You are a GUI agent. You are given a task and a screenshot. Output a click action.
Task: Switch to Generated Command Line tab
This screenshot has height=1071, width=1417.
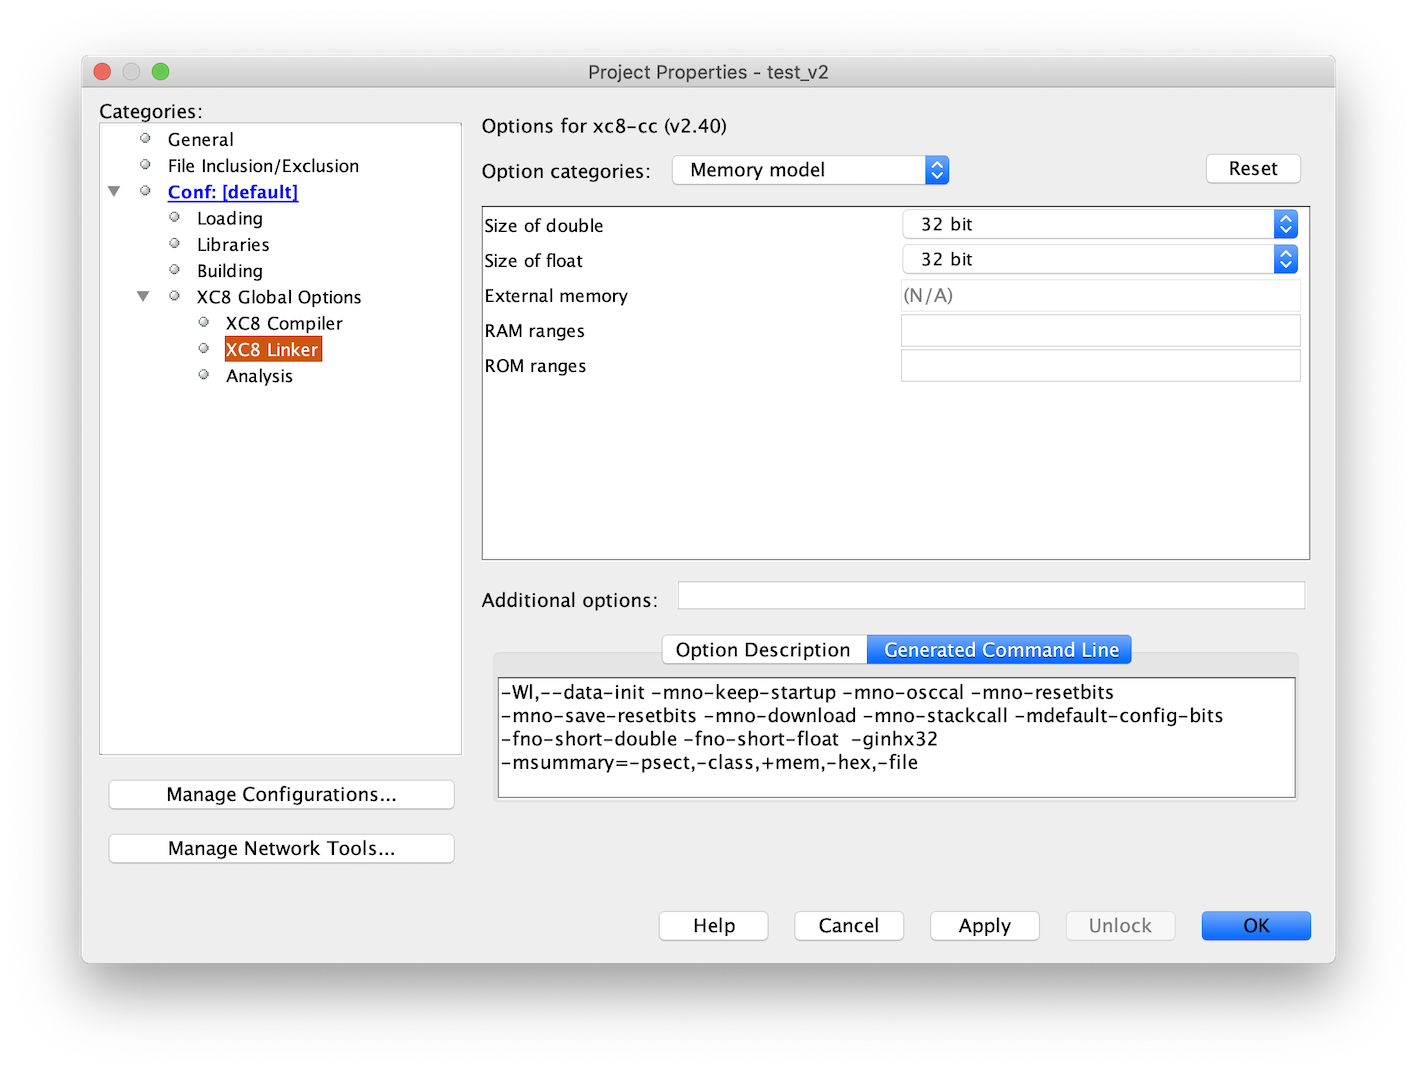[1000, 650]
